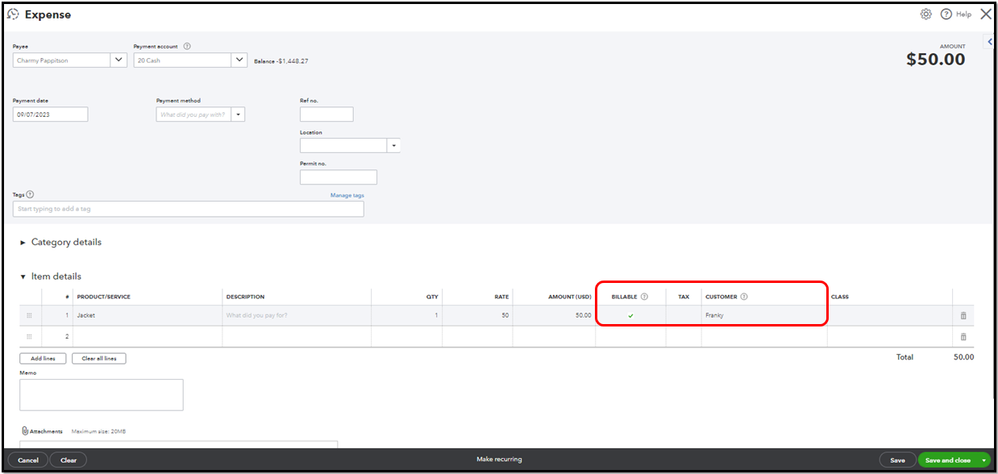Toggle the Billable checkmark for Jacket
Screen dimensions: 998x474
tap(631, 316)
